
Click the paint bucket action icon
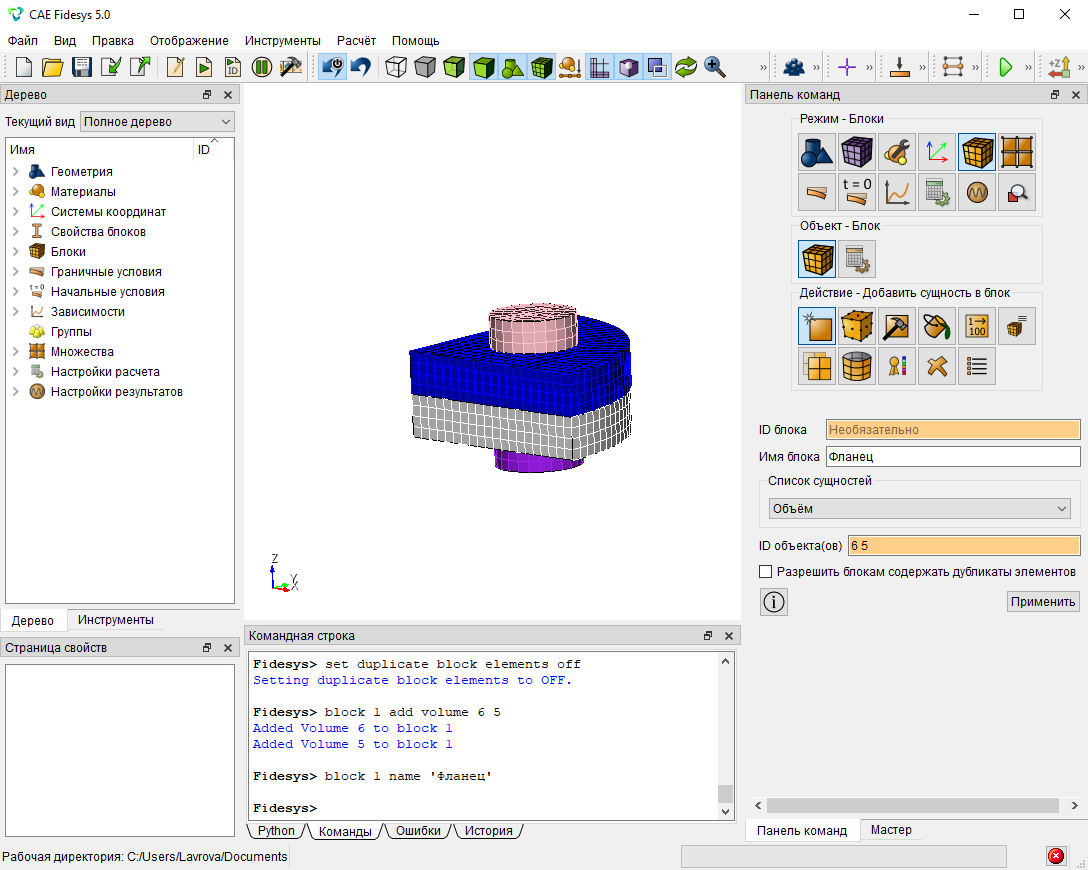click(937, 326)
